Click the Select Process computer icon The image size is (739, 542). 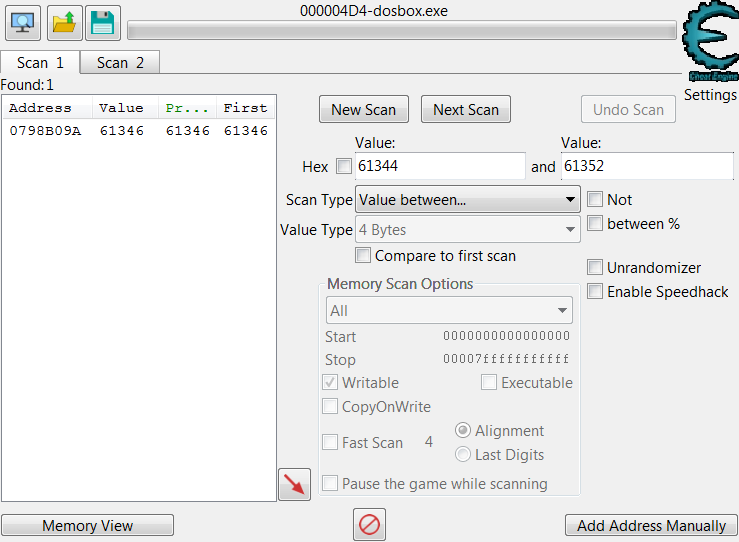coord(22,22)
